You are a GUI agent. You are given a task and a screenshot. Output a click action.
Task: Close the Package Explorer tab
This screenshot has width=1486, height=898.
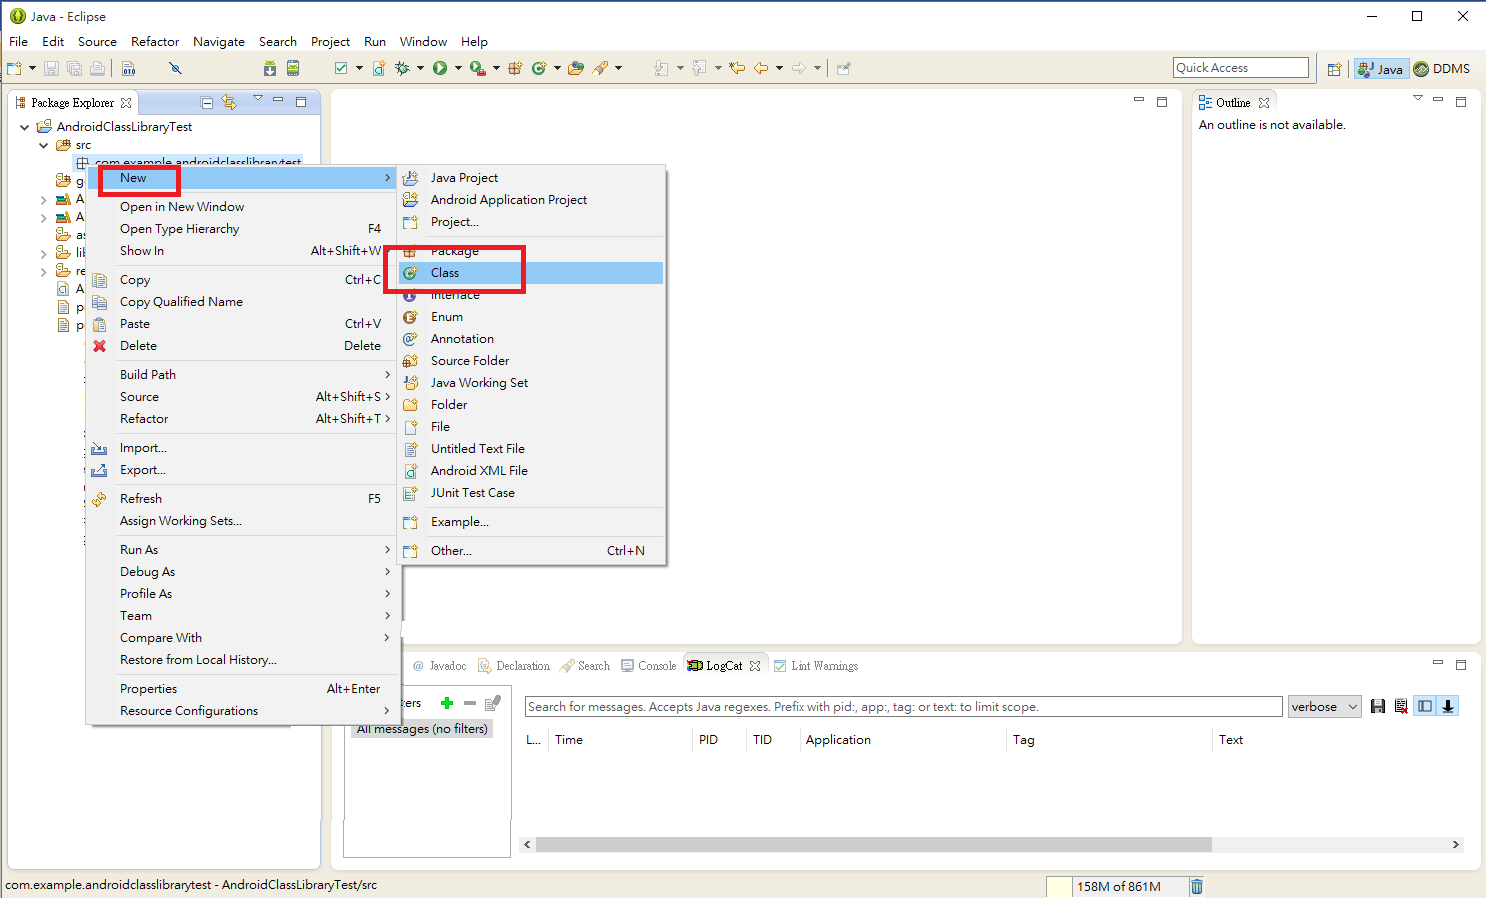click(x=126, y=103)
